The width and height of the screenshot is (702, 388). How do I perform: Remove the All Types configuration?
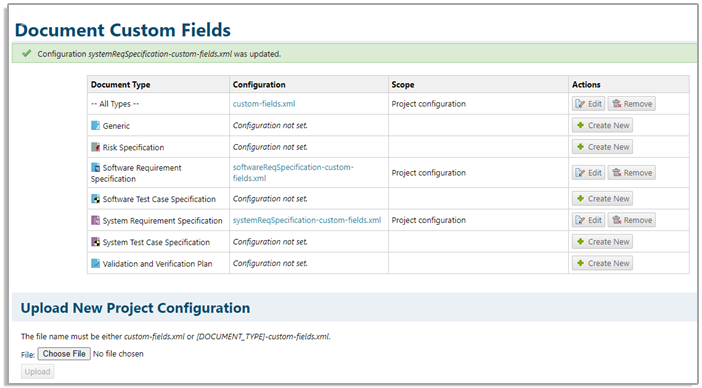[x=631, y=104]
